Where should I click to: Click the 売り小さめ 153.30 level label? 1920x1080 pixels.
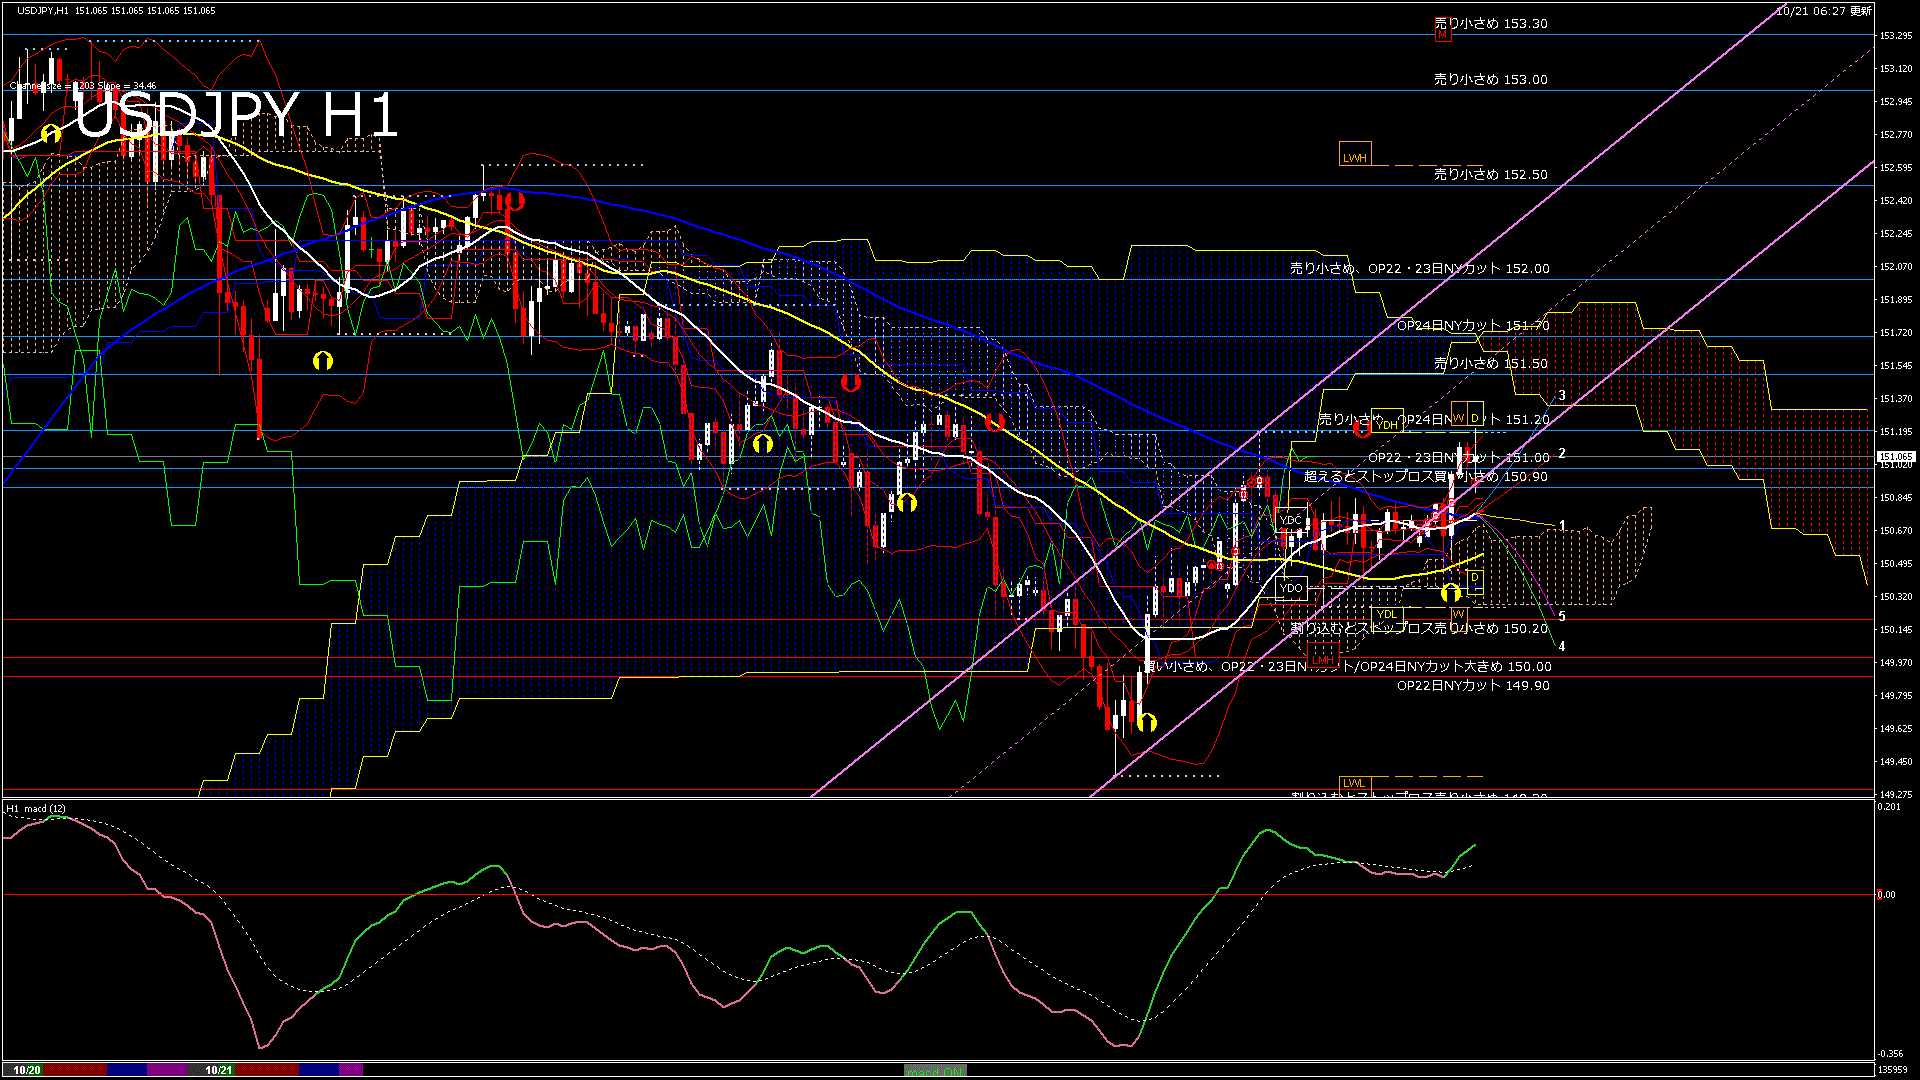(x=1490, y=23)
